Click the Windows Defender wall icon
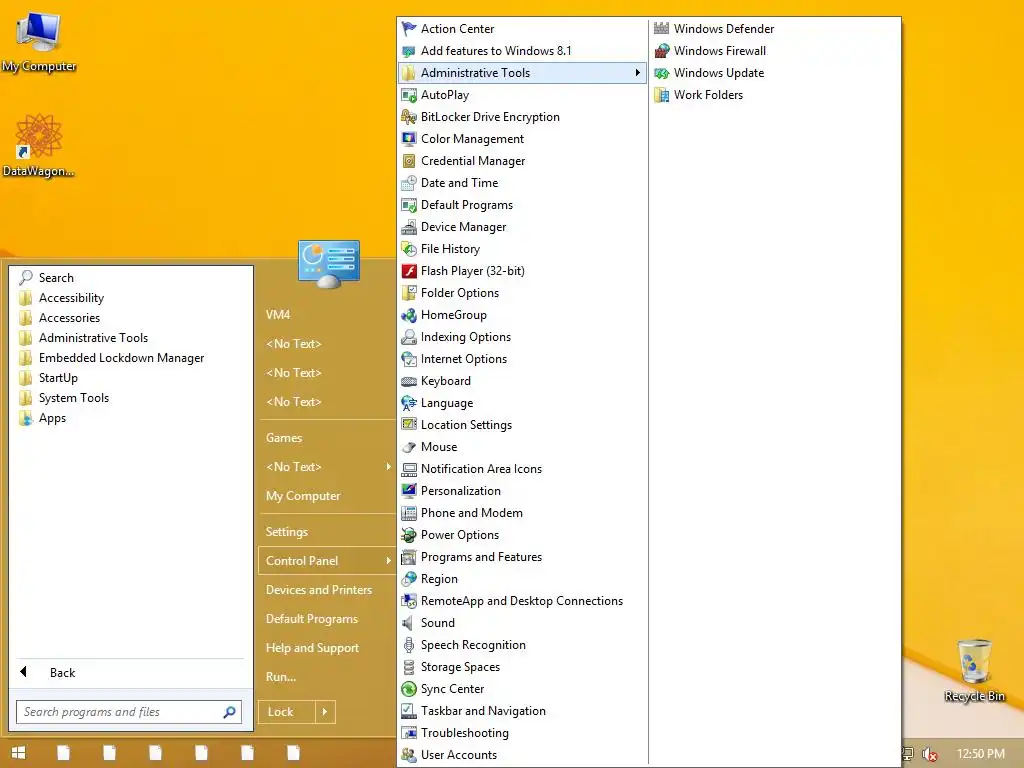Image resolution: width=1024 pixels, height=768 pixels. click(x=662, y=29)
